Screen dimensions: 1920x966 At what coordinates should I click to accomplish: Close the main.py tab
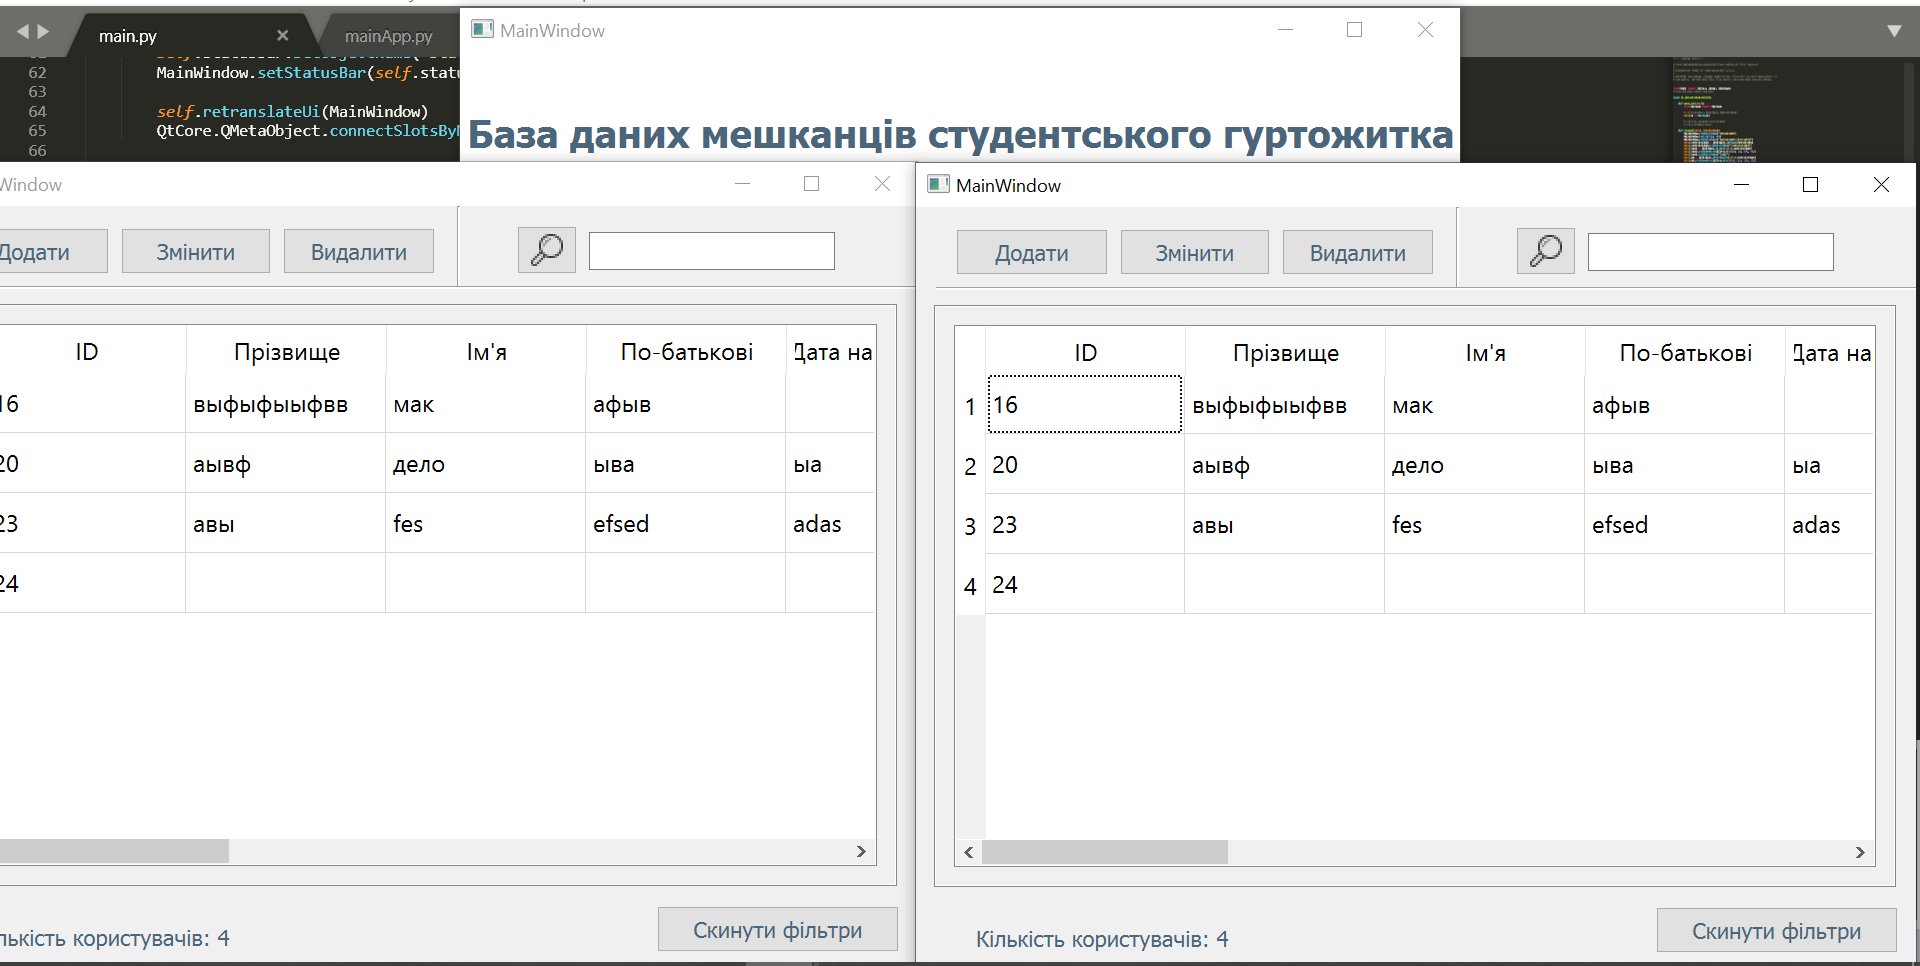(x=283, y=35)
